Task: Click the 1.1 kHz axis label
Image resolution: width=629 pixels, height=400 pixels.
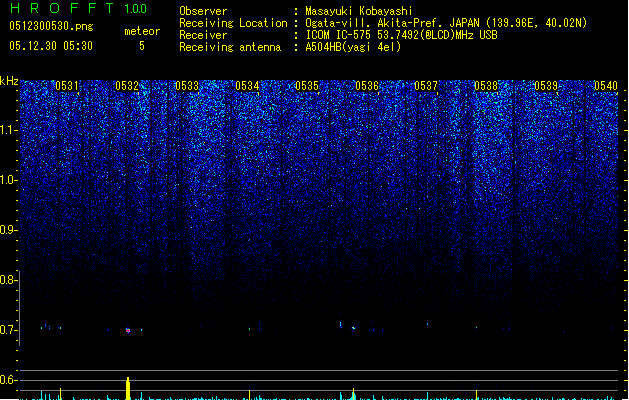Action: coord(9,130)
